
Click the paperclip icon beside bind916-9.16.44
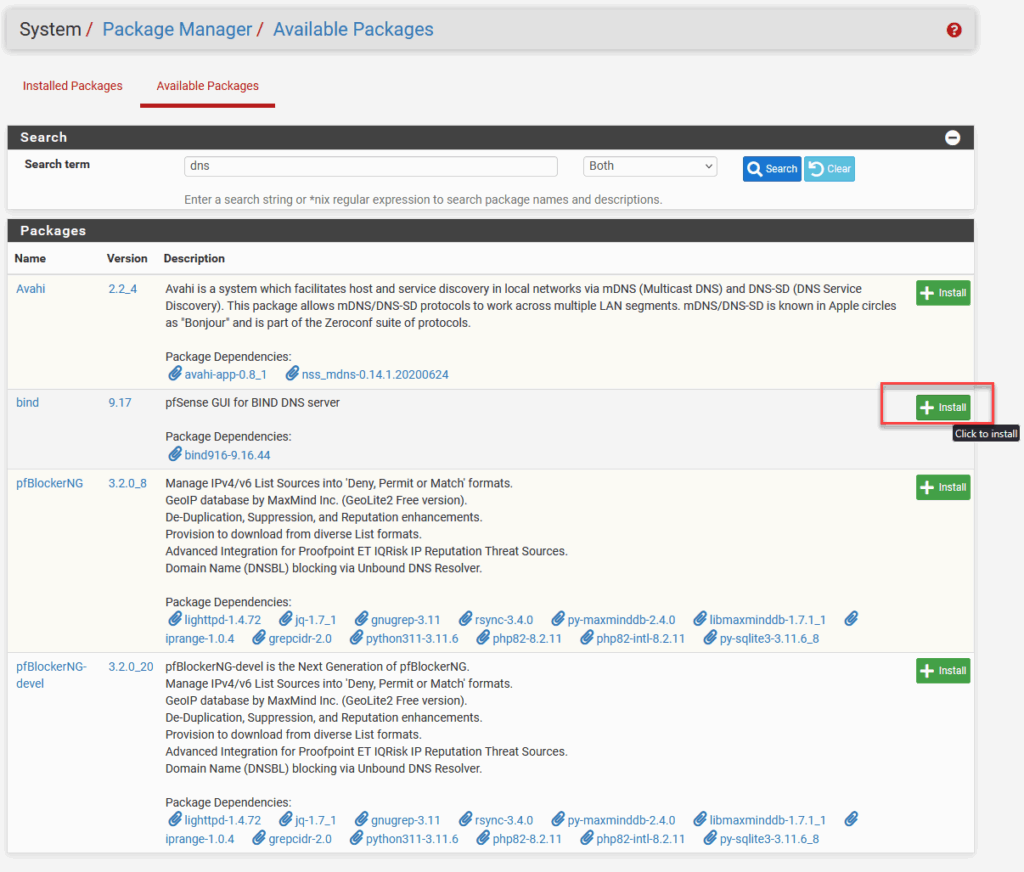pos(175,454)
